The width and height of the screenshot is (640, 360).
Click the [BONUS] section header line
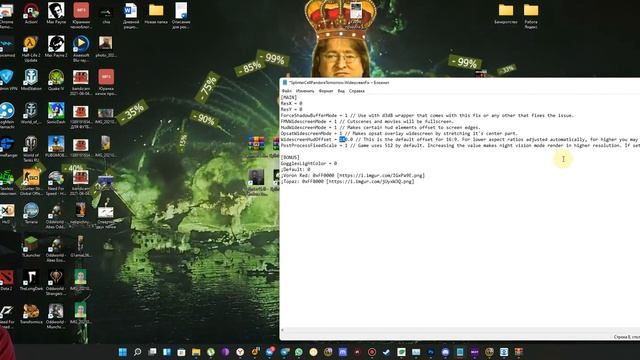point(290,158)
